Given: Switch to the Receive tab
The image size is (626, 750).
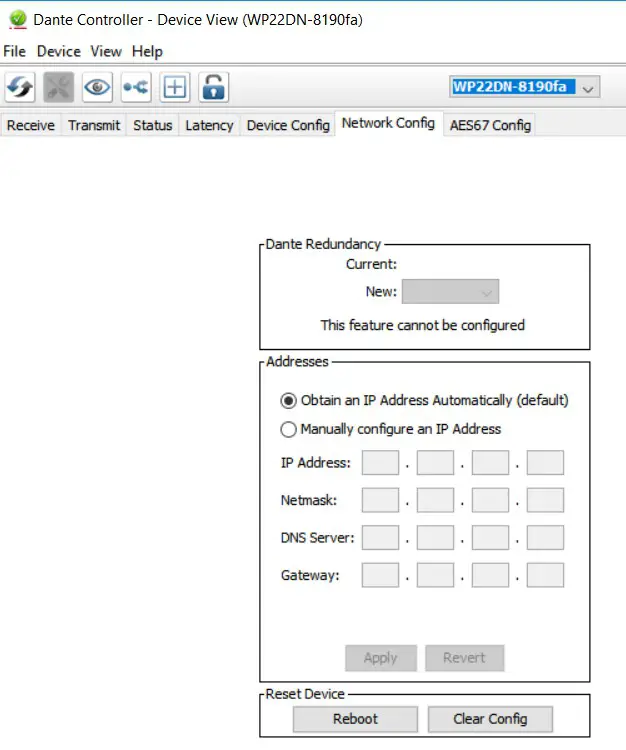Looking at the screenshot, I should point(31,125).
